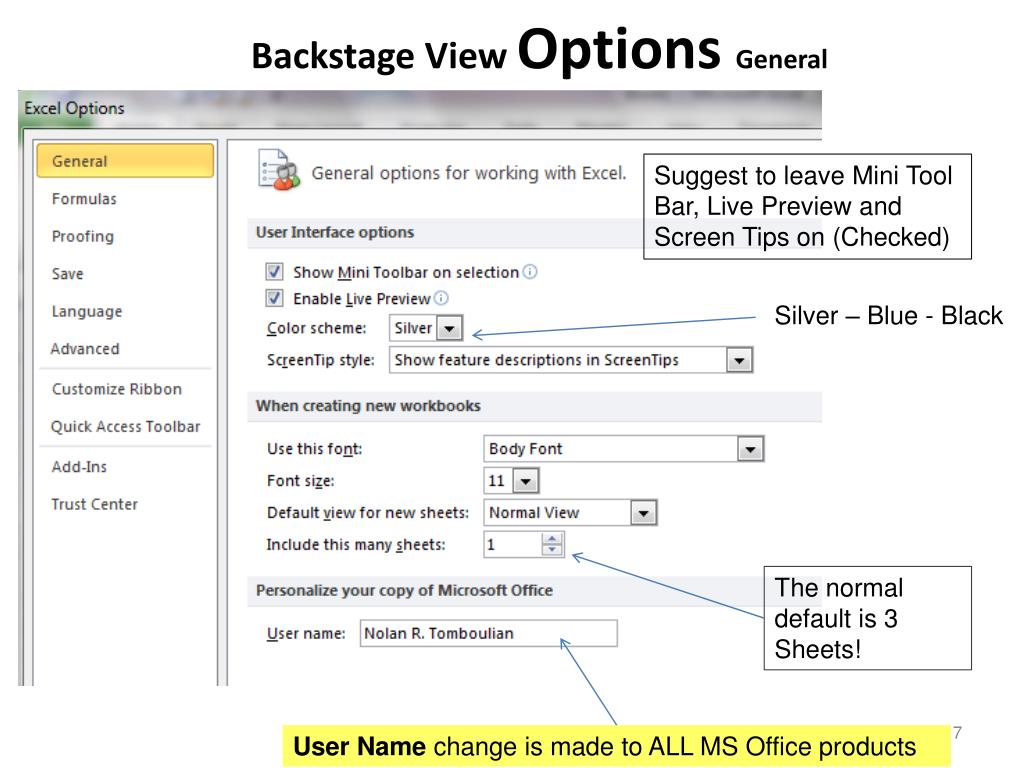The height and width of the screenshot is (768, 1024).
Task: Click the User Interface options section header
Action: pyautogui.click(x=335, y=232)
